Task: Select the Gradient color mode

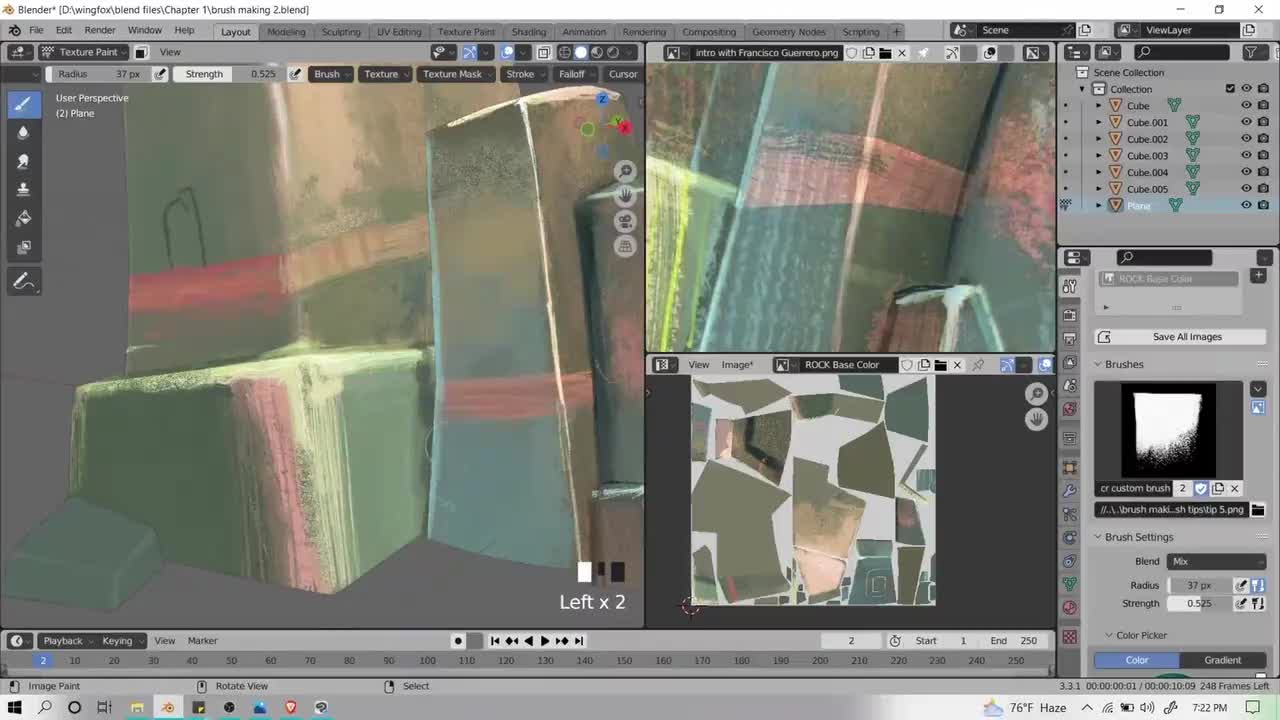Action: (1222, 660)
